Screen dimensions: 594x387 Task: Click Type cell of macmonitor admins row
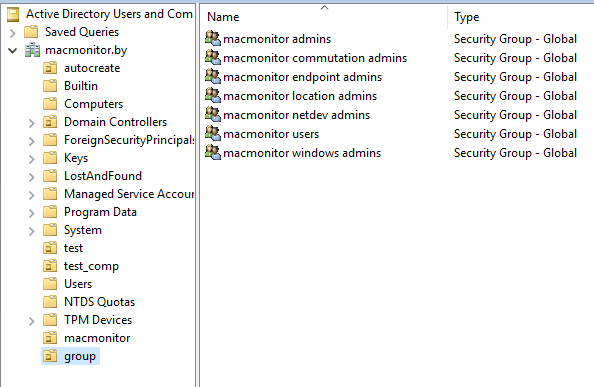point(515,39)
